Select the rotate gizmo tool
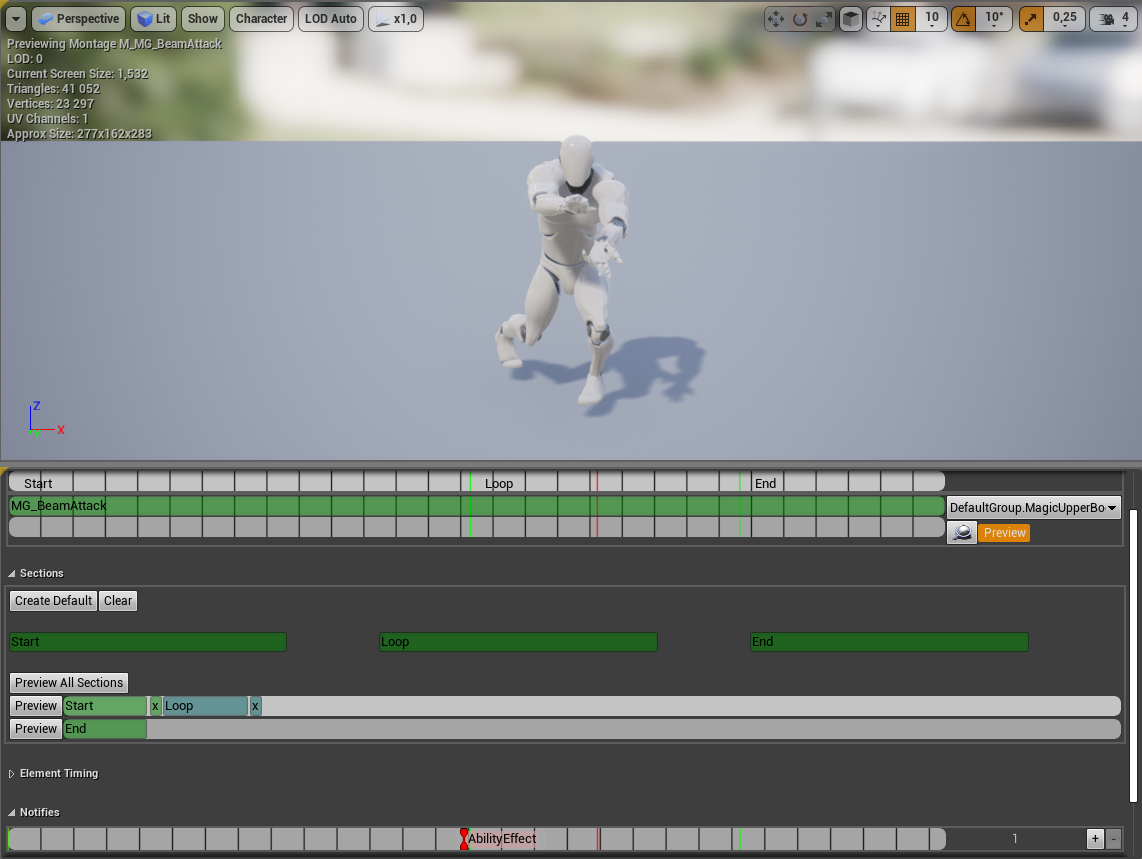This screenshot has height=859, width=1142. click(x=799, y=19)
